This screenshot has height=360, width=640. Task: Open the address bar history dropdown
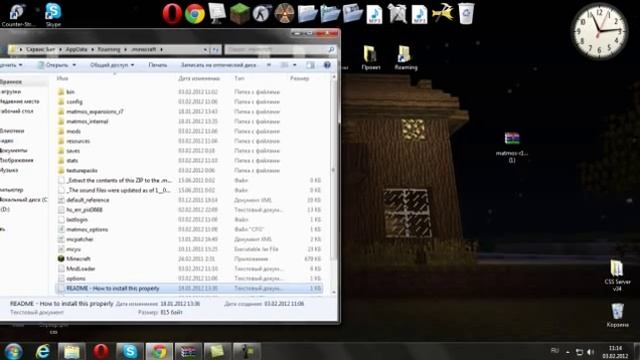205,49
